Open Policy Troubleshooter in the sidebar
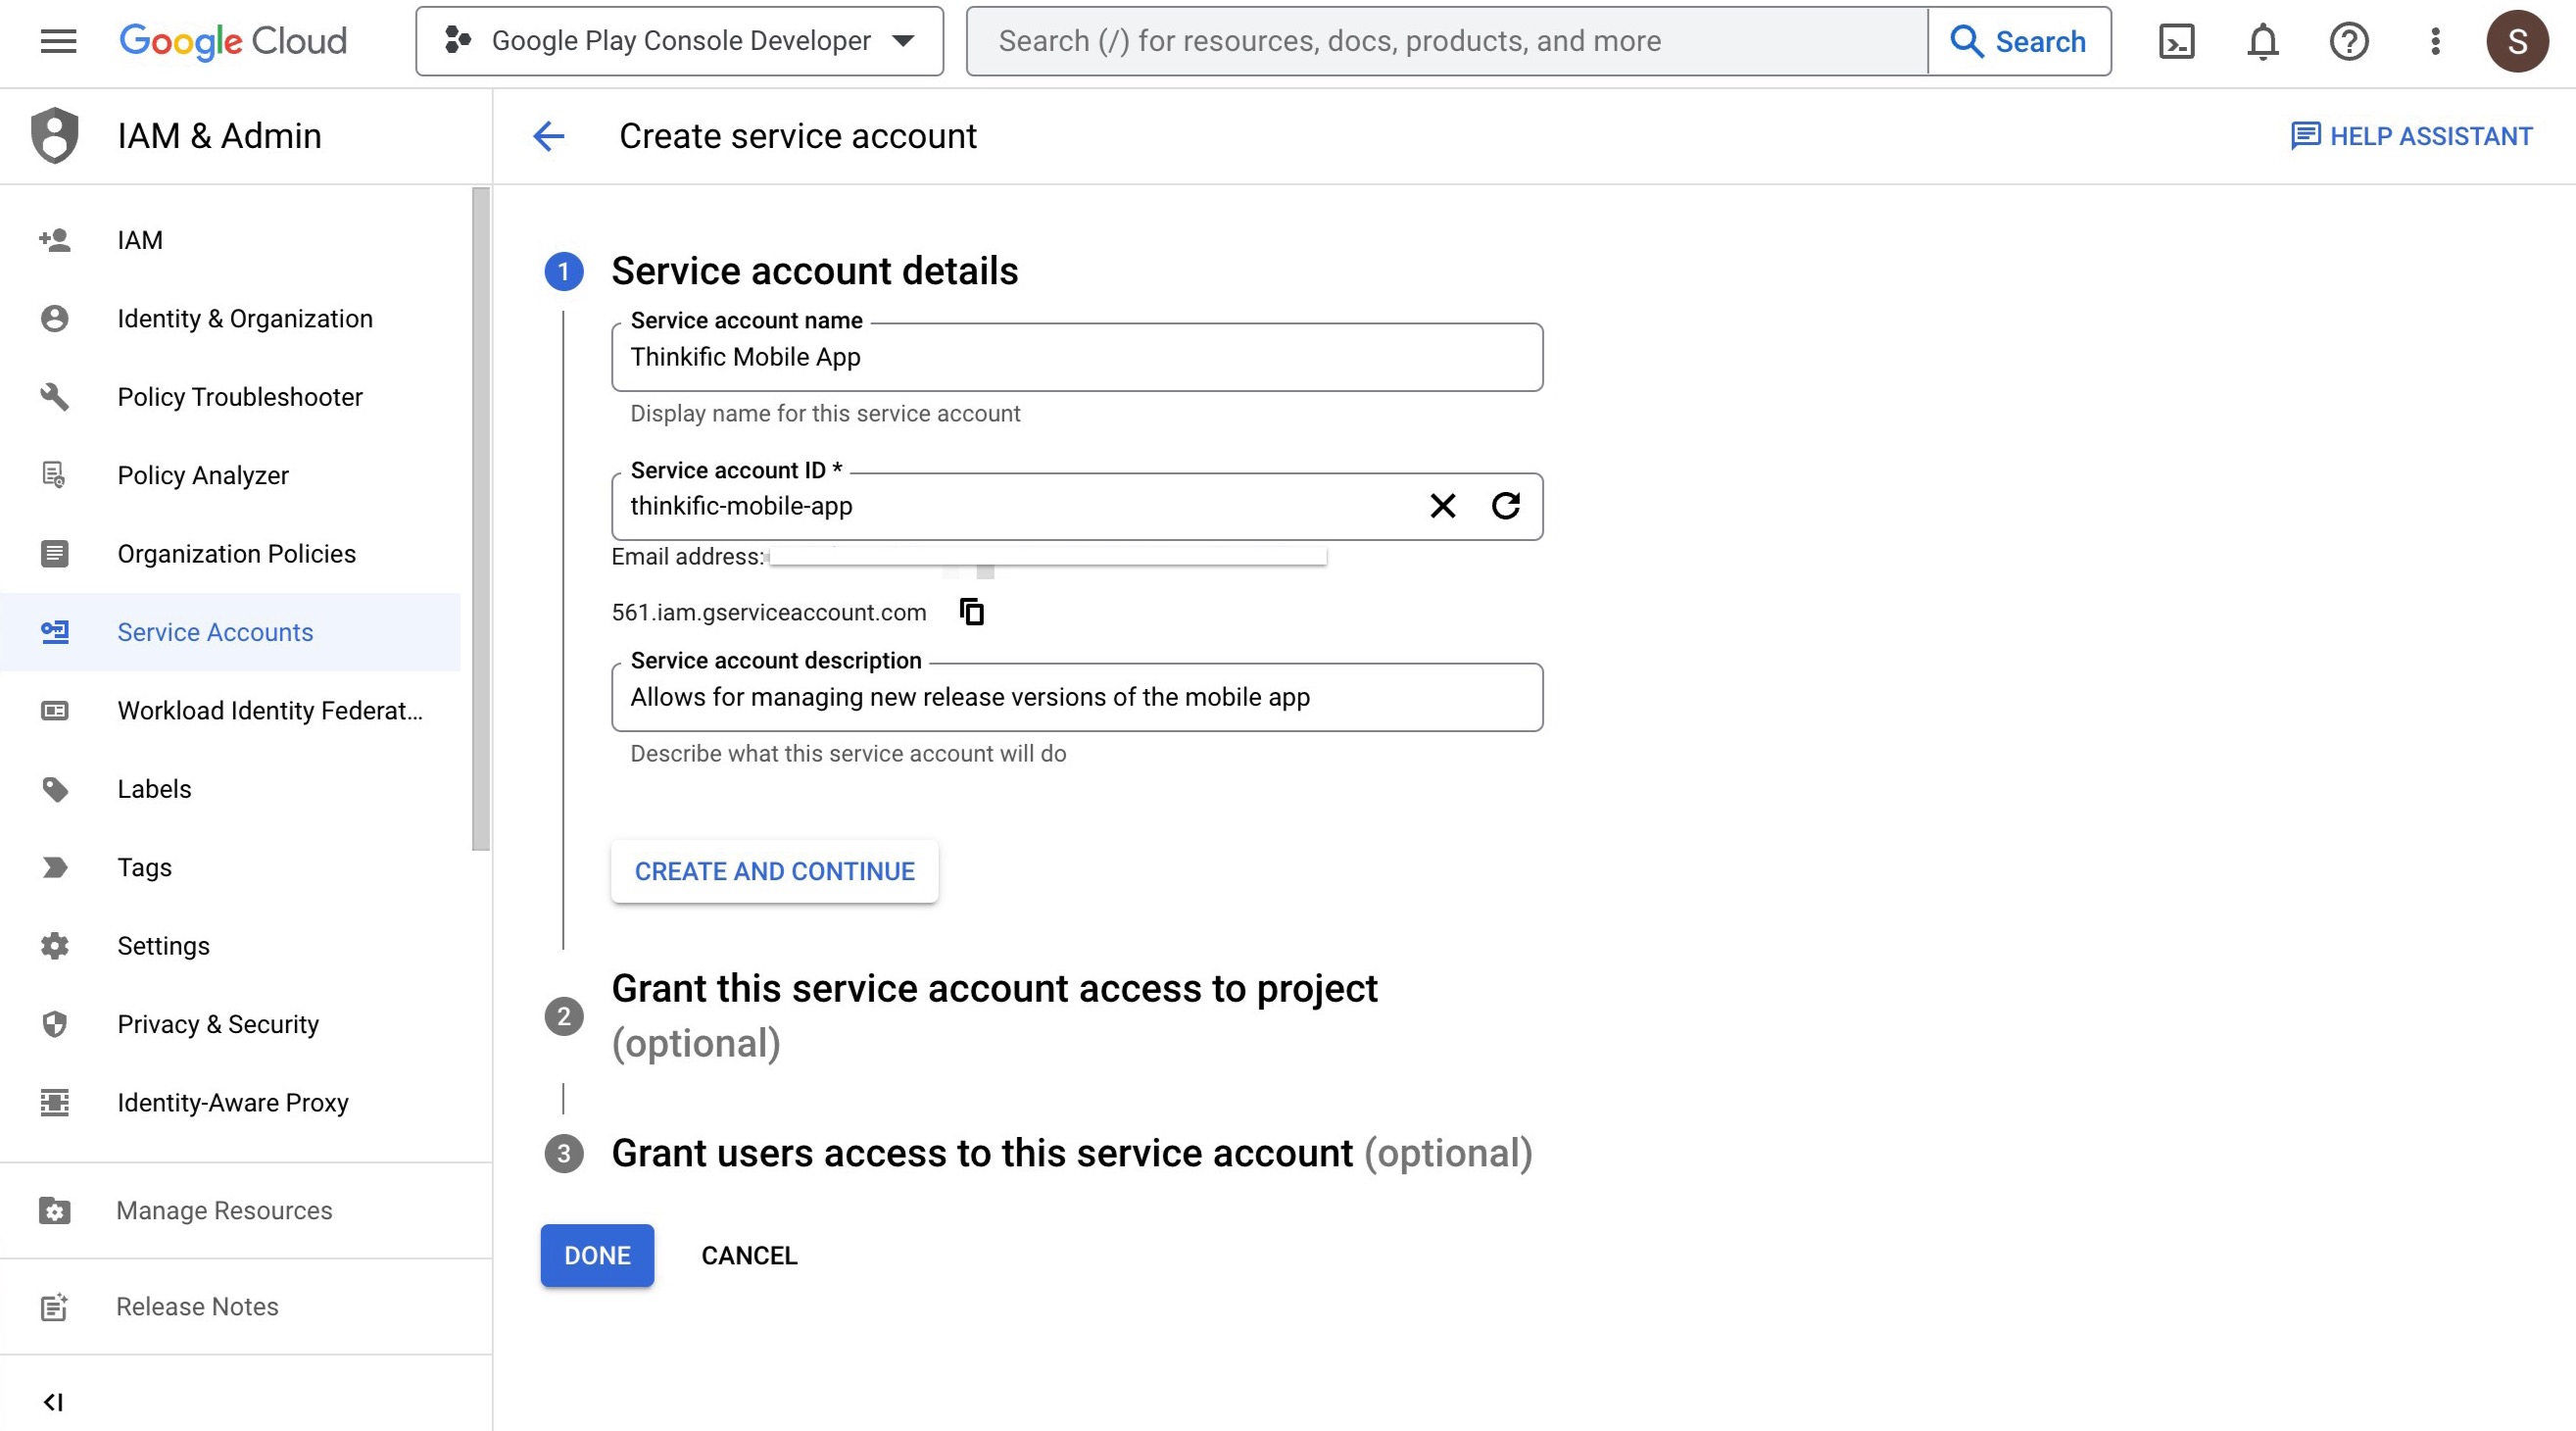The width and height of the screenshot is (2576, 1431). click(x=230, y=397)
